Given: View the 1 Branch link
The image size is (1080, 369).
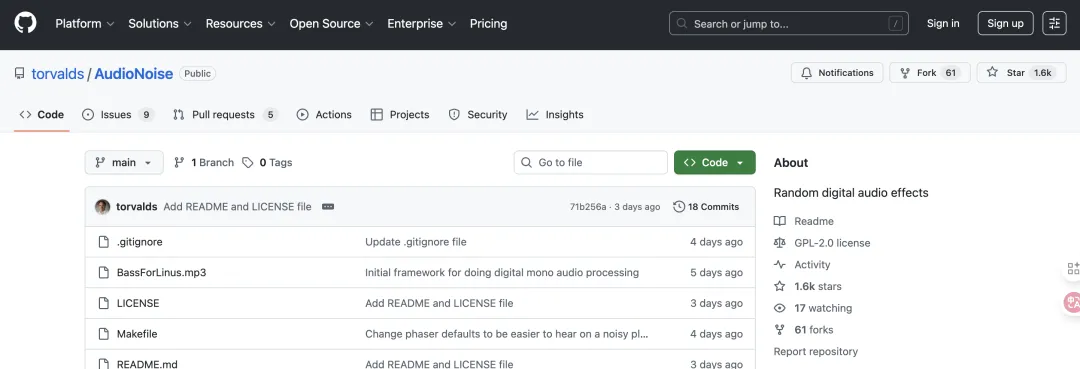Looking at the screenshot, I should click(x=204, y=162).
